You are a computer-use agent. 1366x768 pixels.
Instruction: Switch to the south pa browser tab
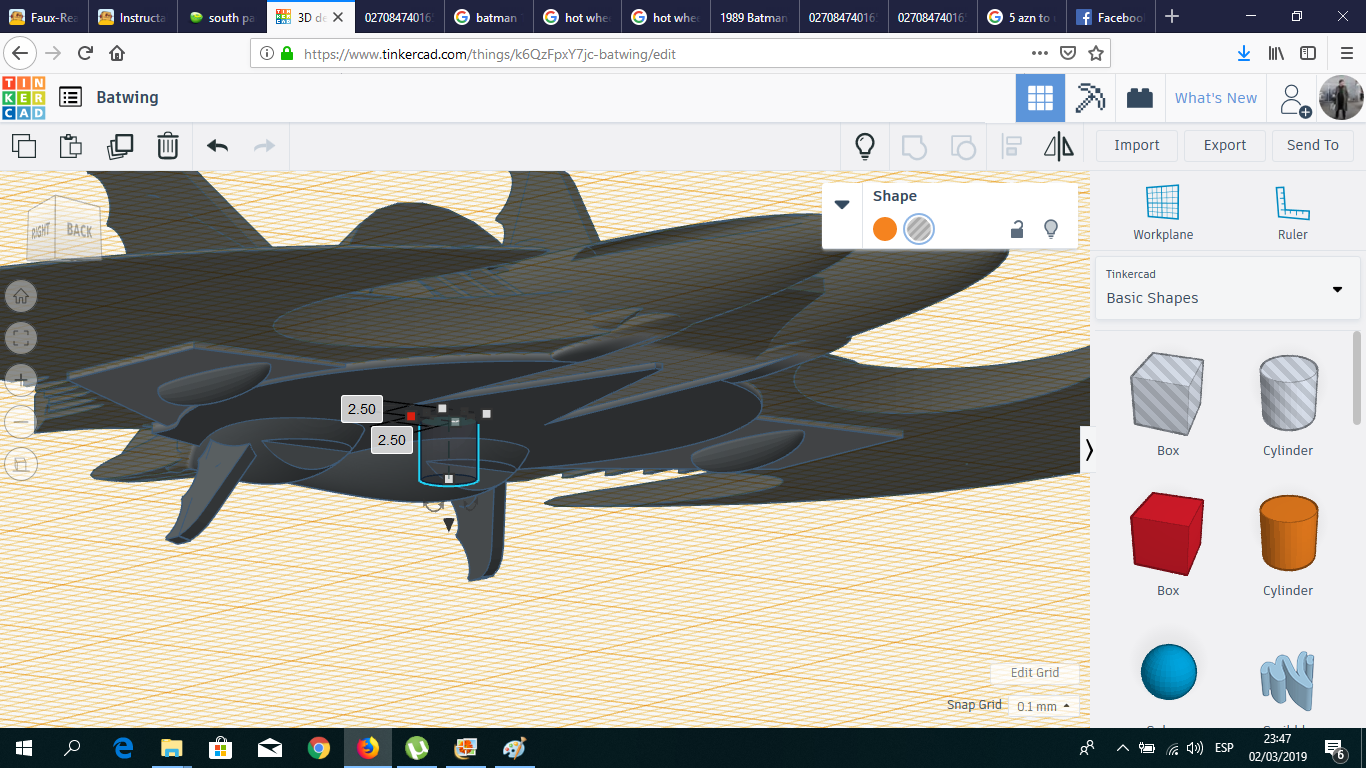click(x=223, y=17)
